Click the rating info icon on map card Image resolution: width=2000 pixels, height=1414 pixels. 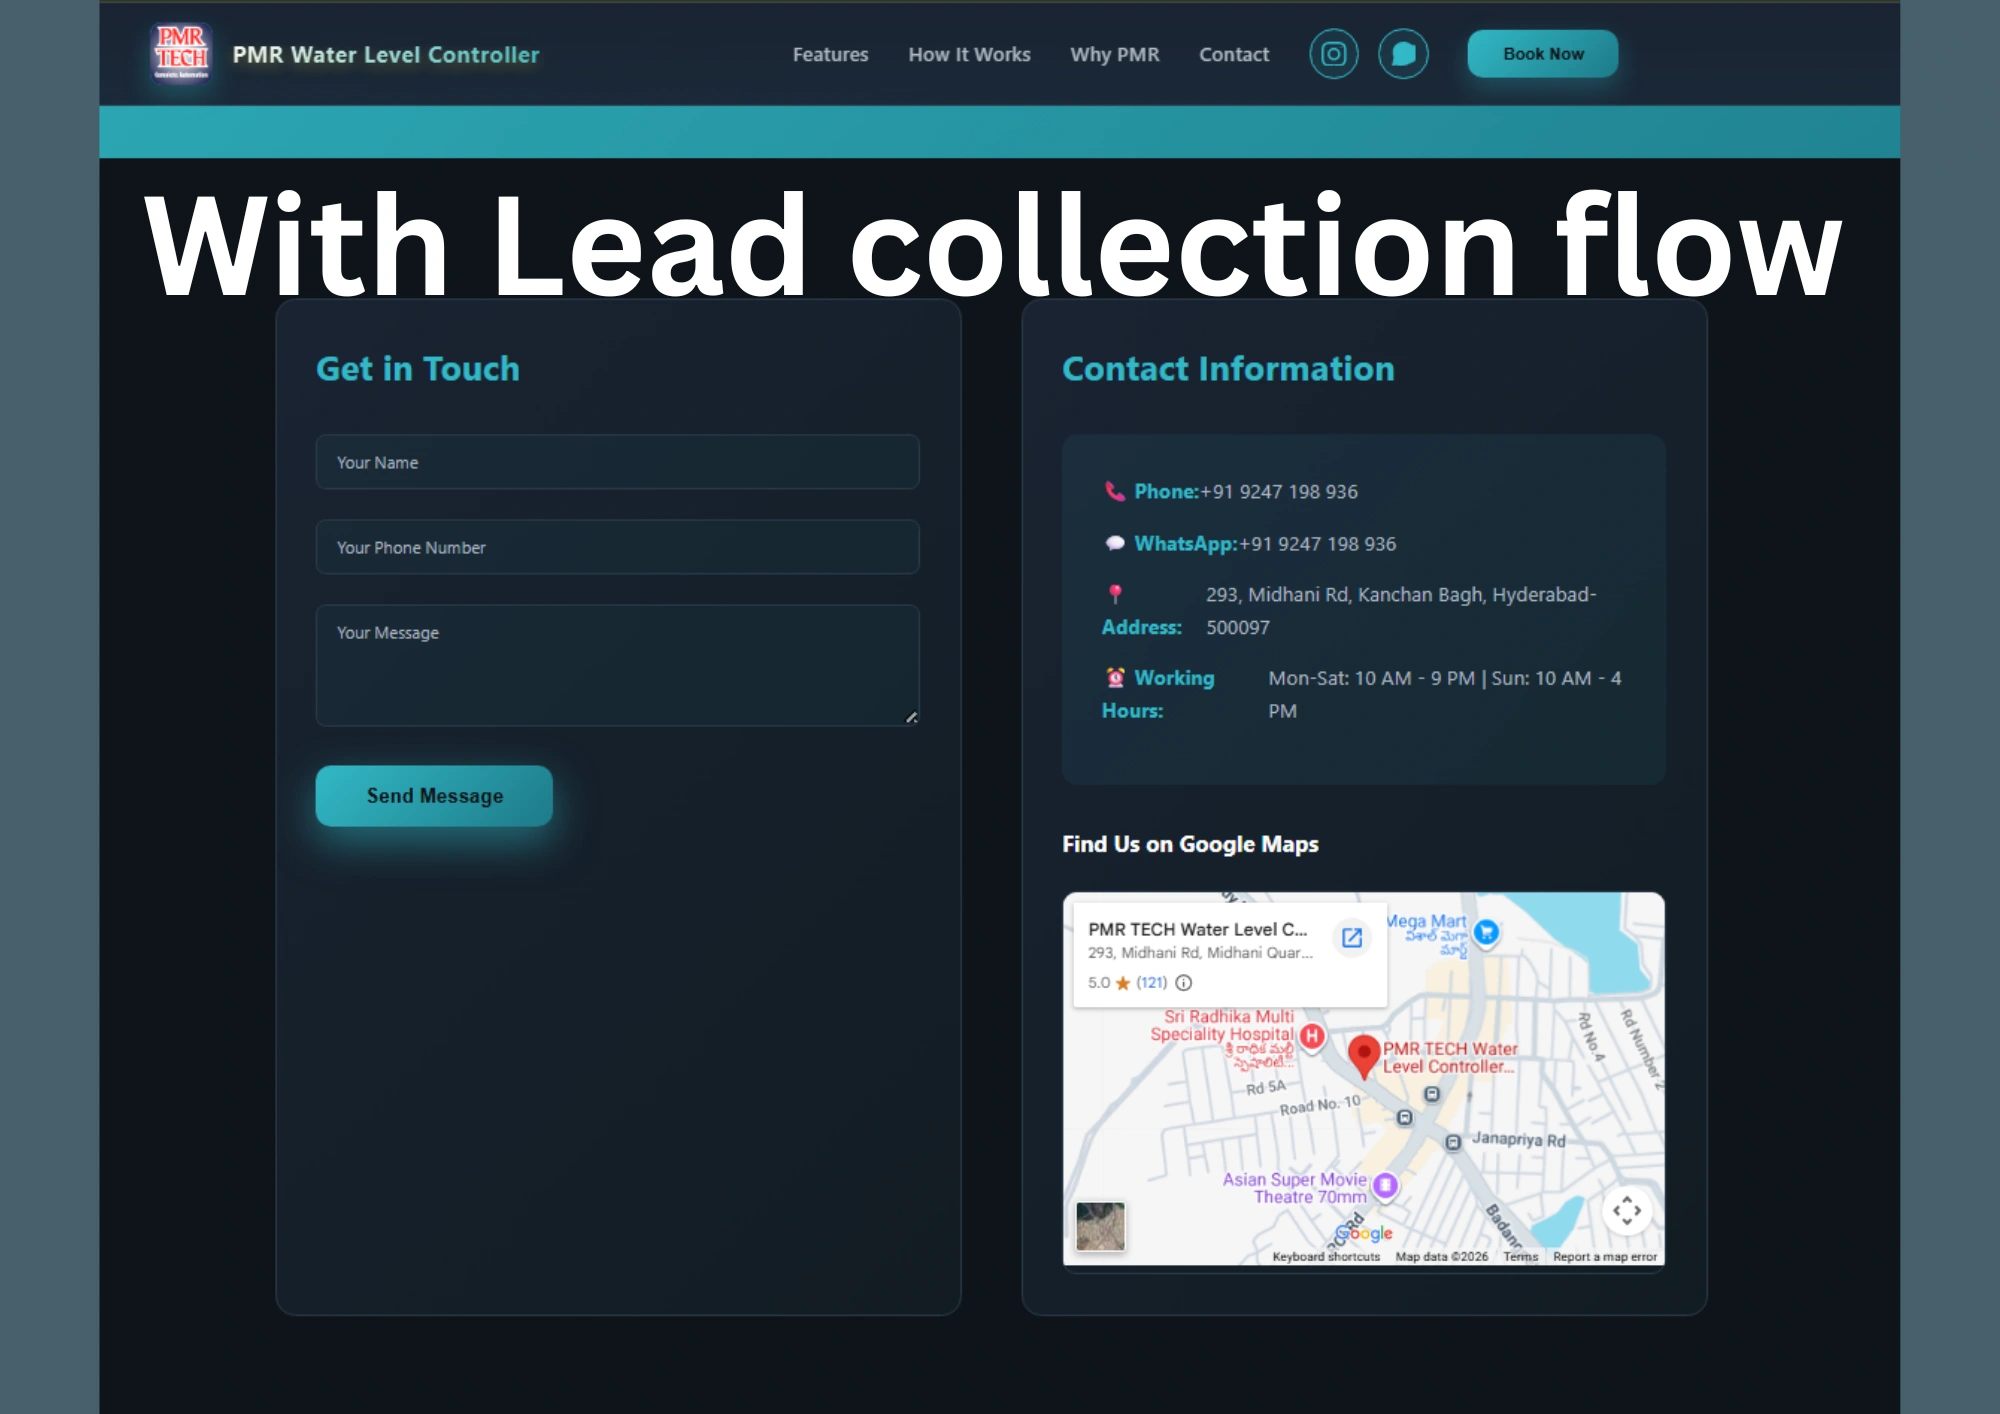(x=1184, y=982)
